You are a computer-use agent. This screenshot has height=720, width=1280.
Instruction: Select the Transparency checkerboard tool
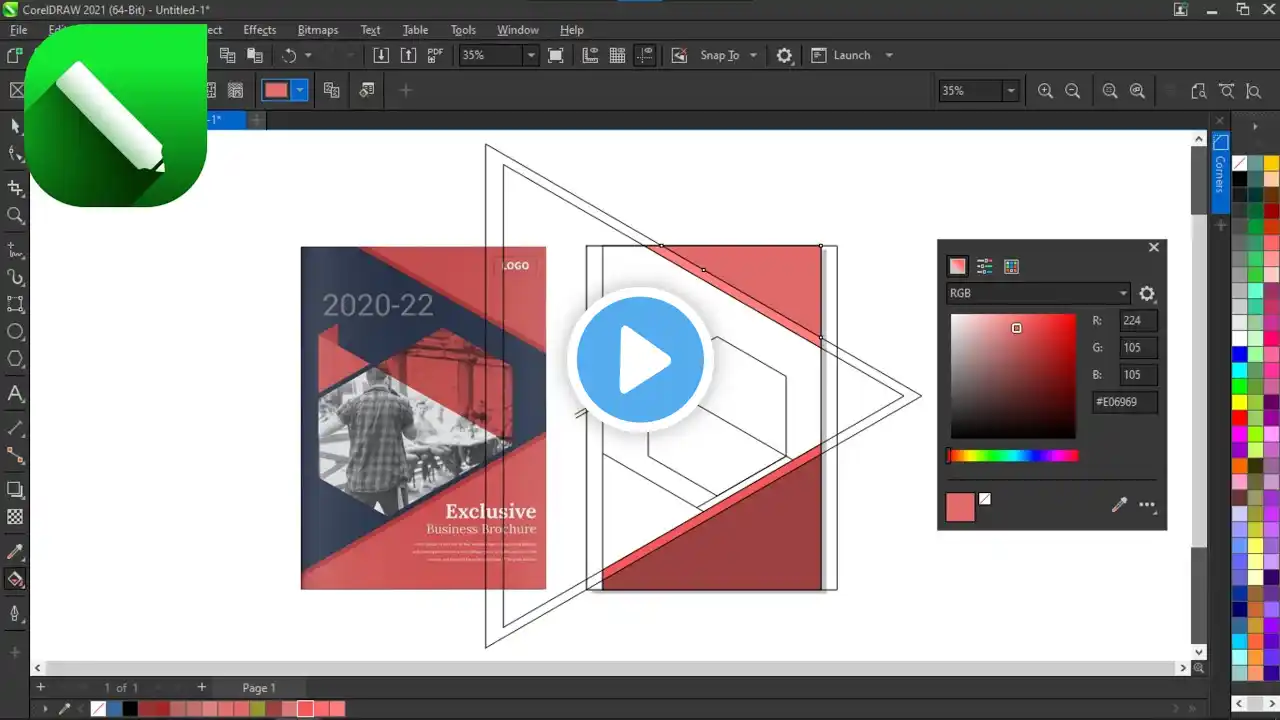pyautogui.click(x=15, y=517)
